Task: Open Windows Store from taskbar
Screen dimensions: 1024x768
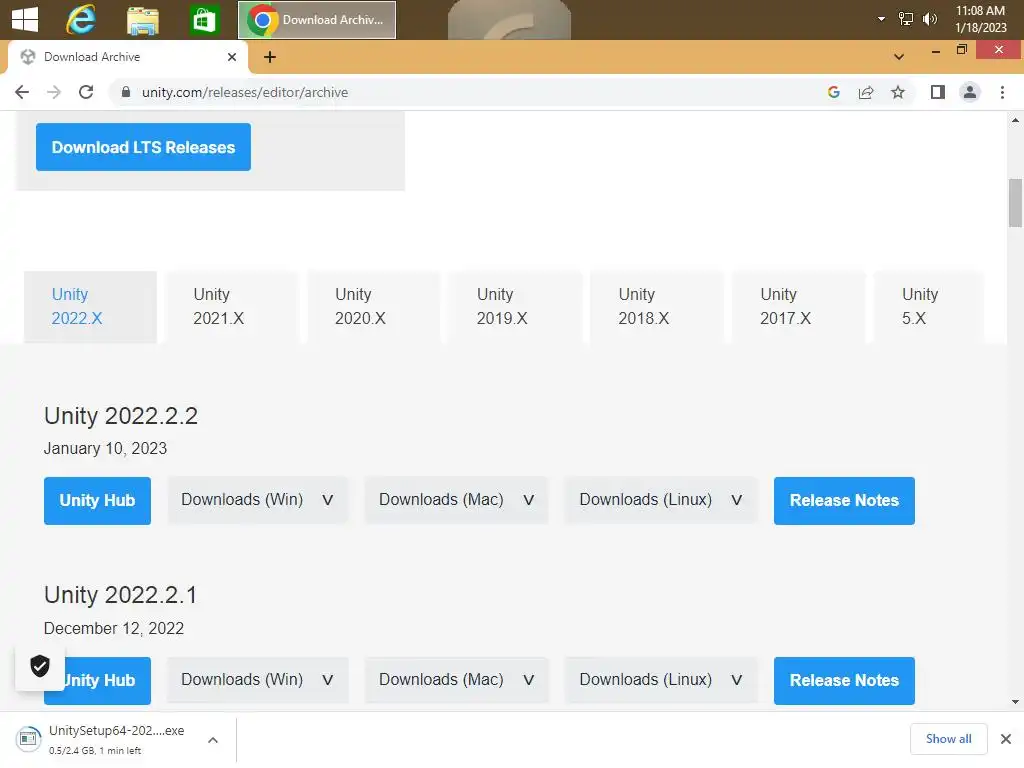Action: [204, 20]
